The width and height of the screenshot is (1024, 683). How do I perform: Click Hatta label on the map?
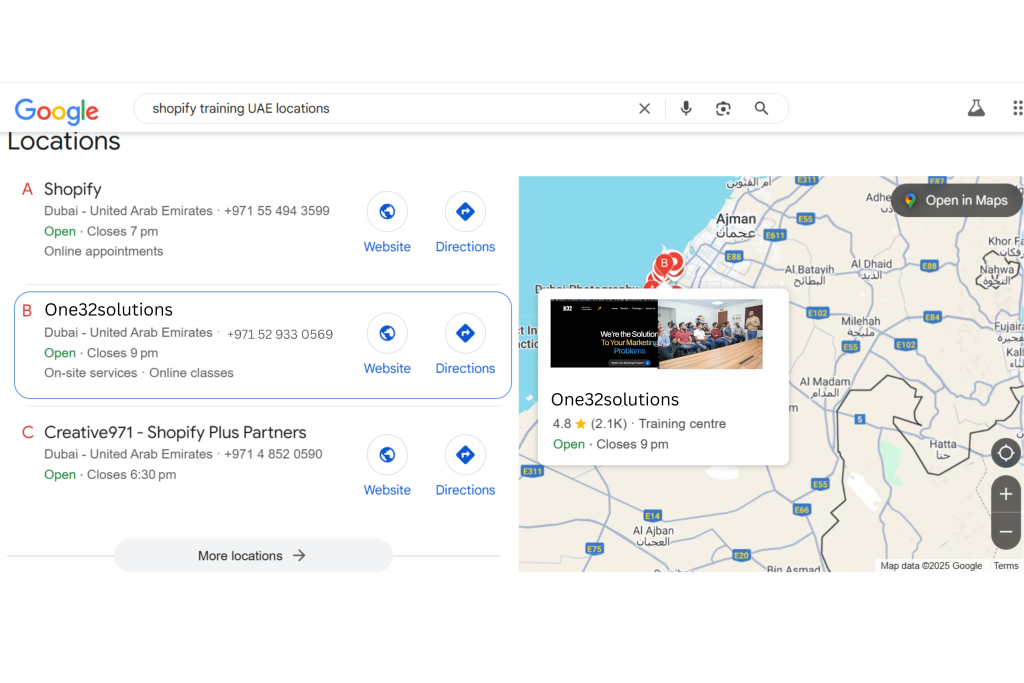942,444
